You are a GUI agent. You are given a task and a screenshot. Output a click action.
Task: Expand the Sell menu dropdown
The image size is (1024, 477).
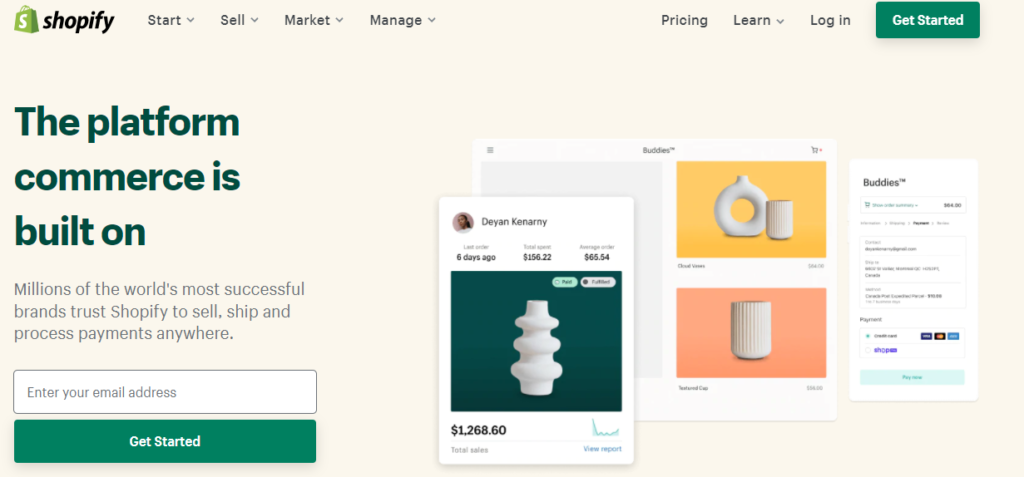pos(240,20)
